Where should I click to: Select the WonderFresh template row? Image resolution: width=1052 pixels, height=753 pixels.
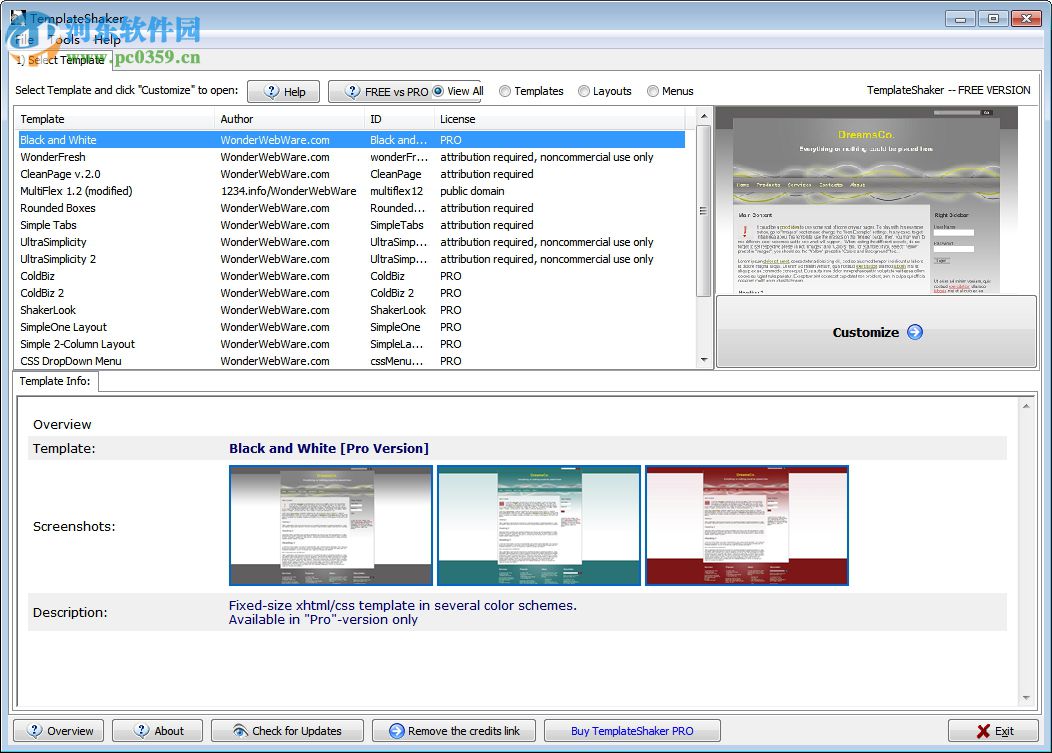tap(53, 157)
